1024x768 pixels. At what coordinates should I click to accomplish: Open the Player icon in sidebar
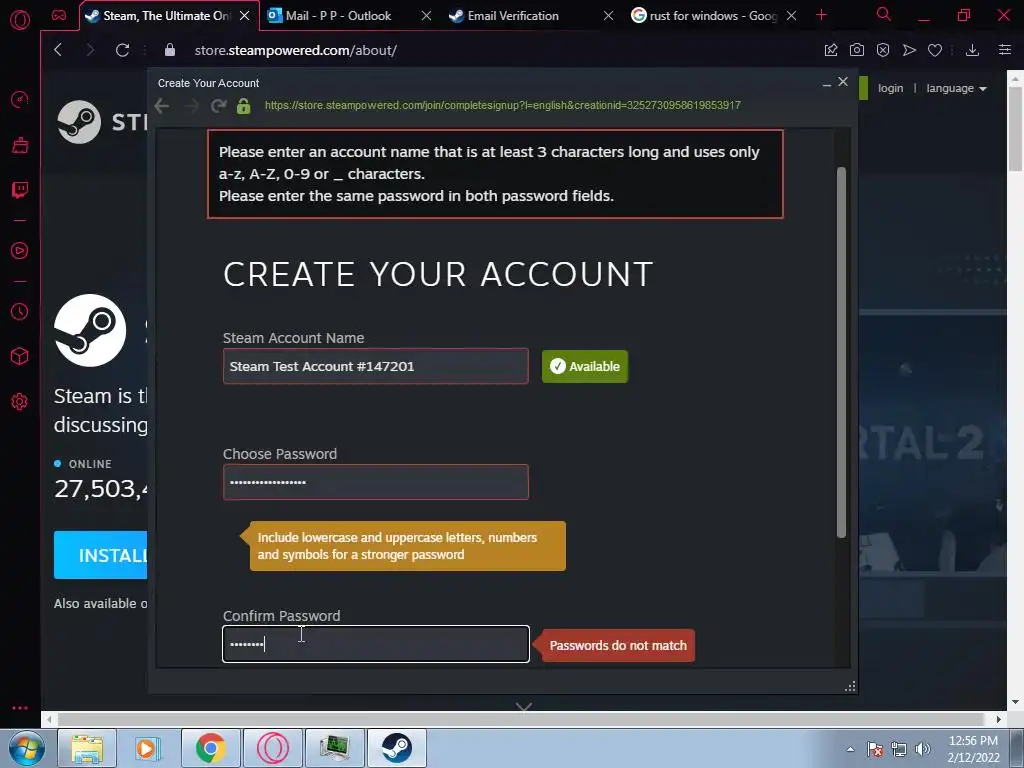[20, 251]
